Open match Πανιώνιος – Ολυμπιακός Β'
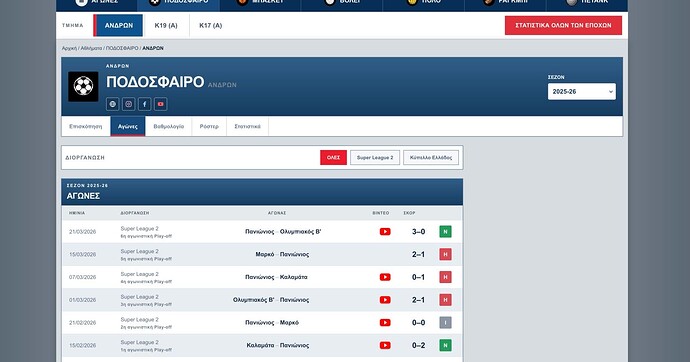The width and height of the screenshot is (690, 362). tap(283, 232)
